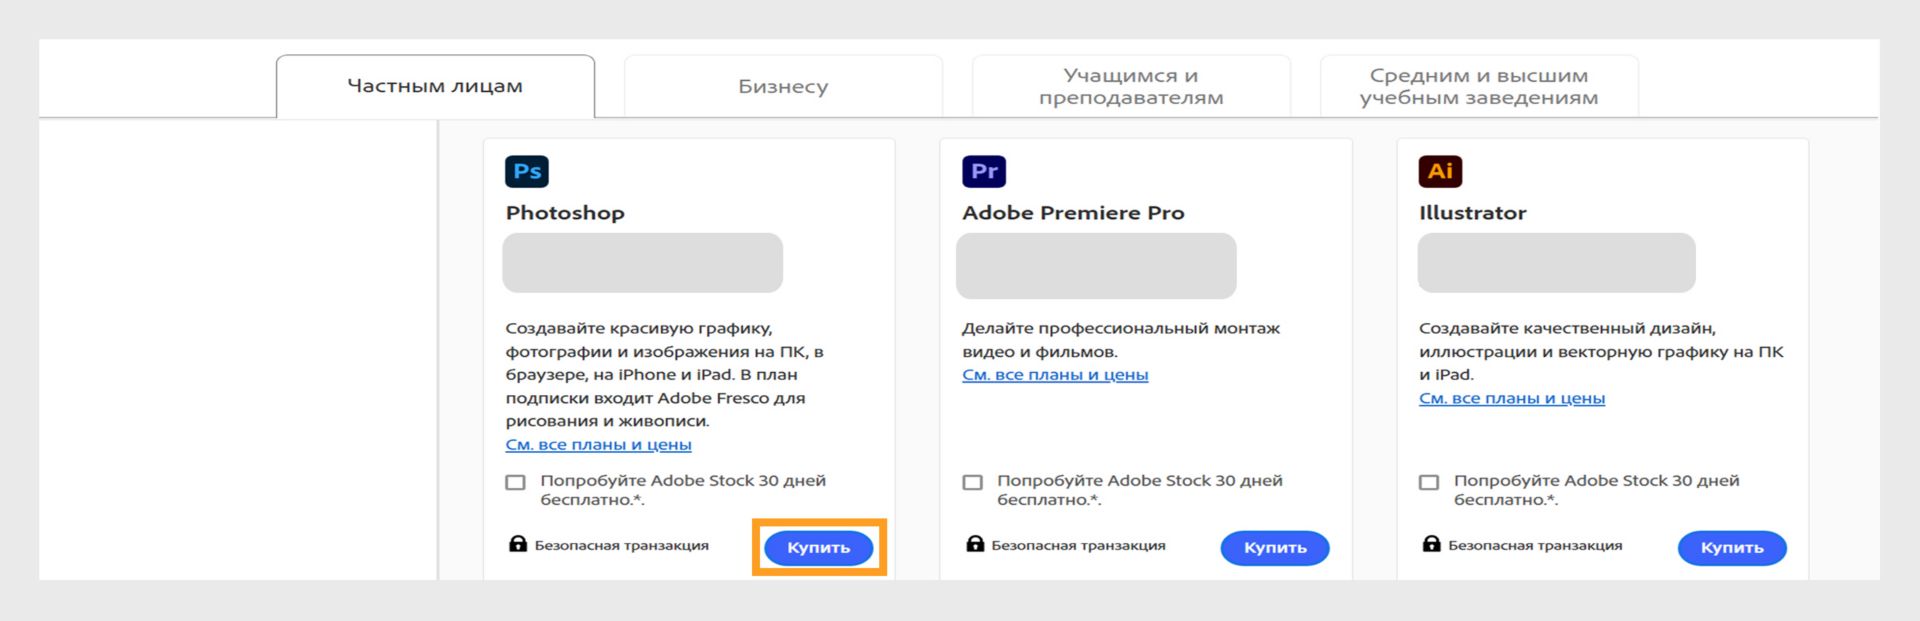
Task: Follow Illustrator's См. все планы и цены link
Action: click(1512, 398)
